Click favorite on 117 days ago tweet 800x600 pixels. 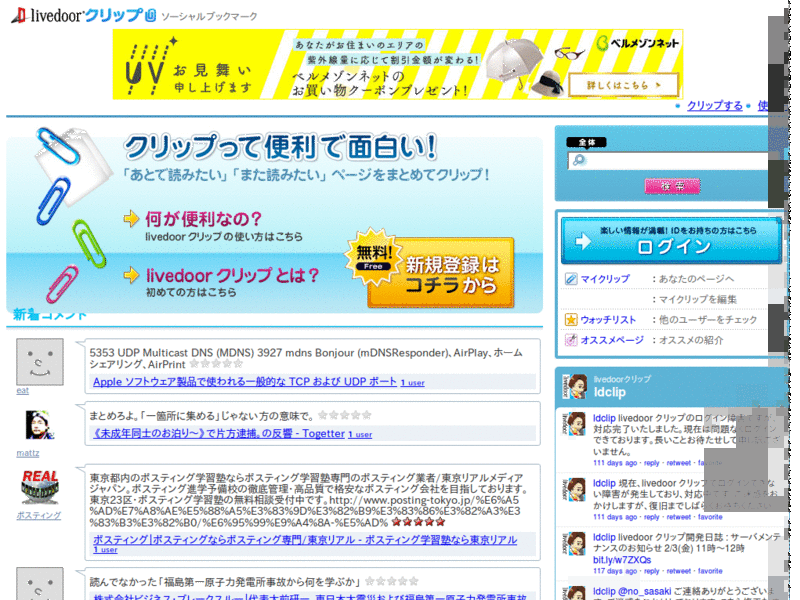pos(710,571)
